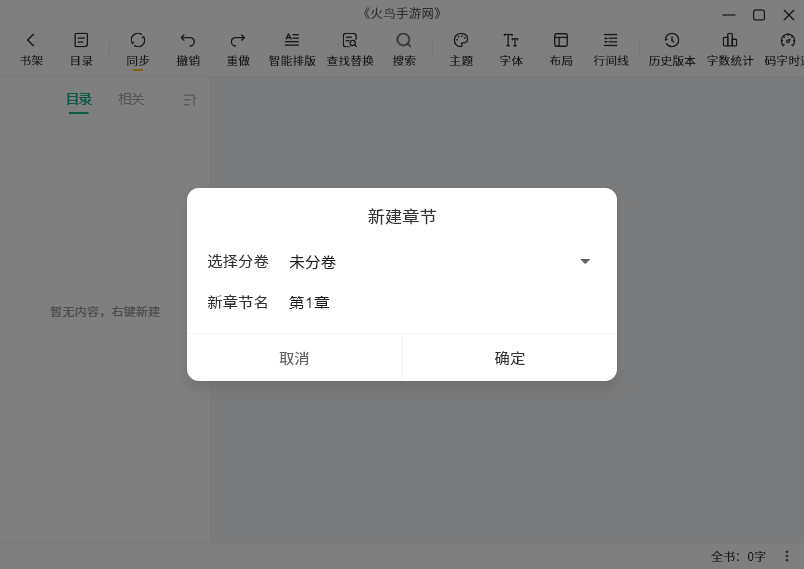This screenshot has height=569, width=804.
Task: Open the 搜索 search tool
Action: pos(404,50)
